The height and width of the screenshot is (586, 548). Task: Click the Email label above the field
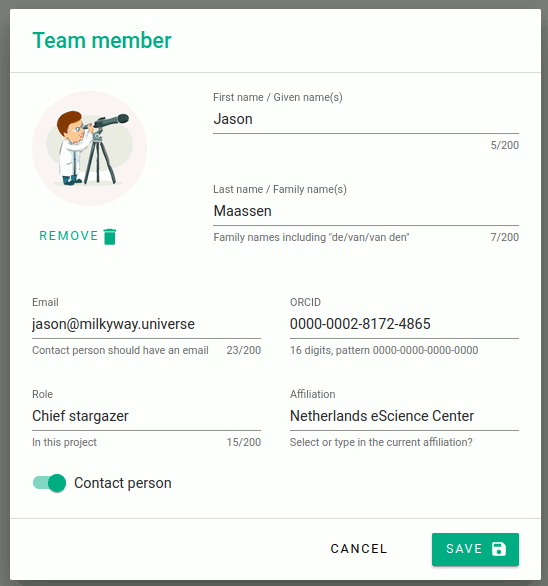[x=45, y=302]
